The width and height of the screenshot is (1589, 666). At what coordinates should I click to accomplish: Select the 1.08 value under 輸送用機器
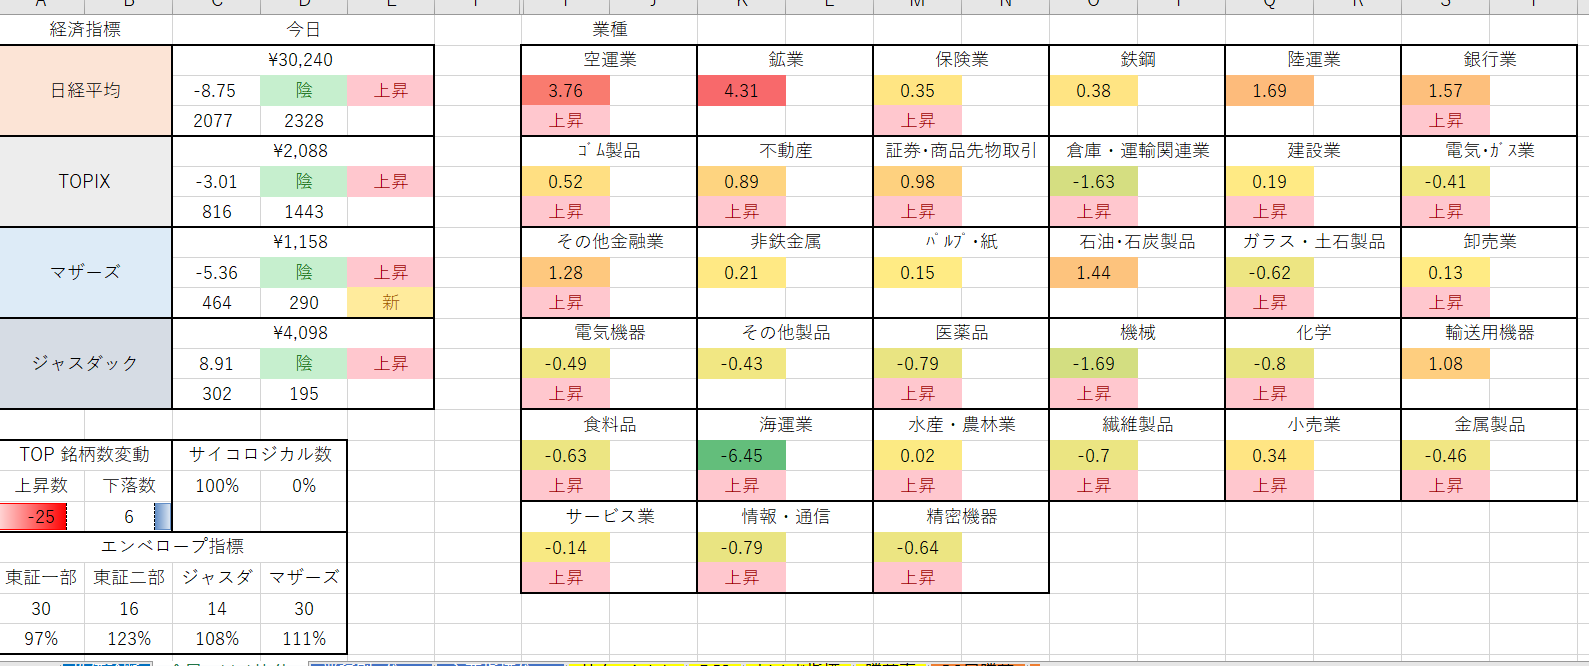pos(1445,364)
